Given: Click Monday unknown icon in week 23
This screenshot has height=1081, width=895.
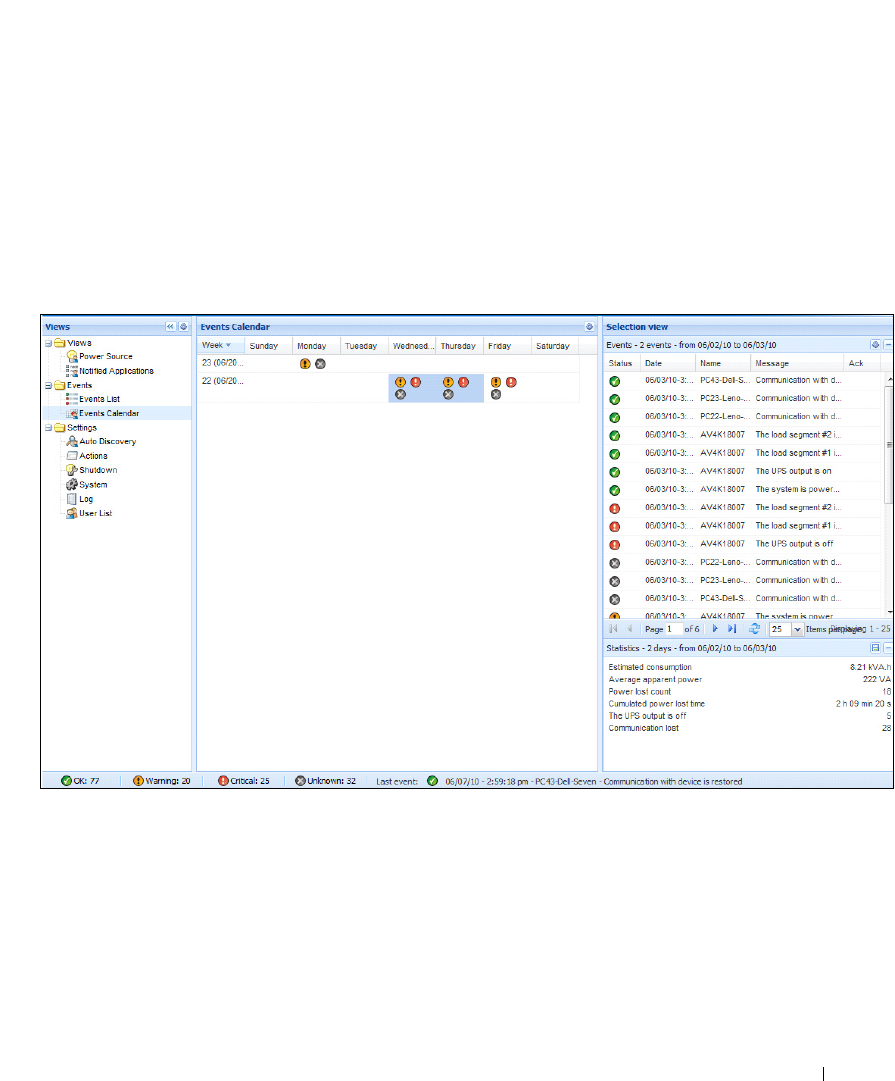Looking at the screenshot, I should tap(320, 364).
